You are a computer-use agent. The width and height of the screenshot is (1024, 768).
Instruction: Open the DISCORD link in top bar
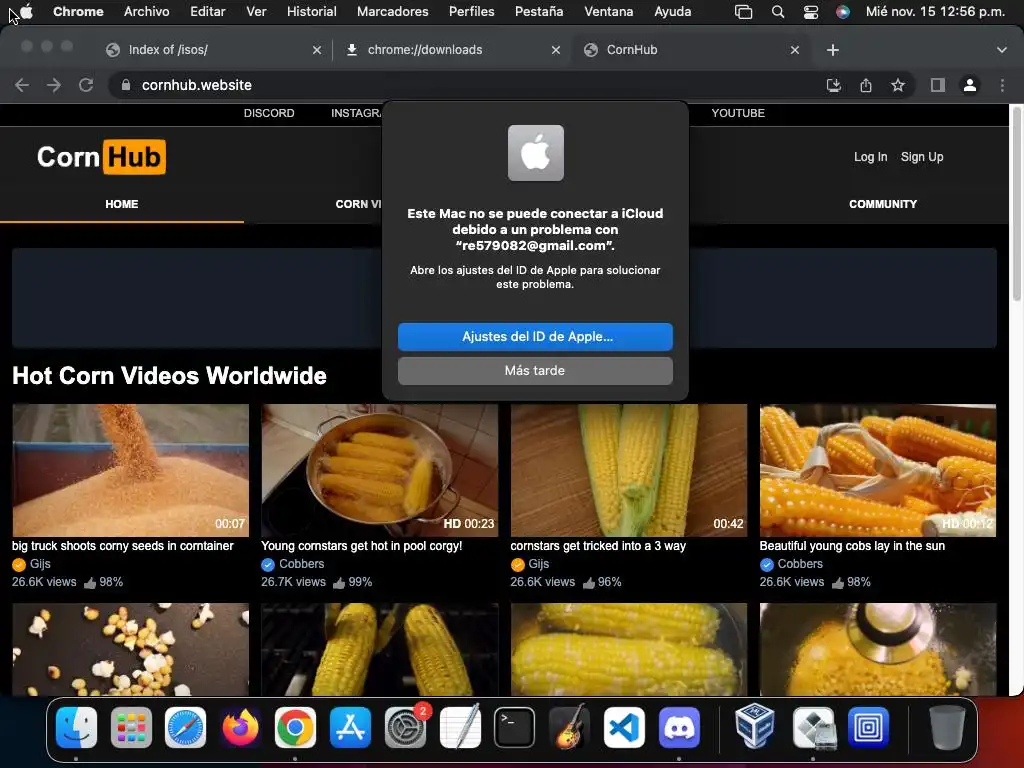pos(269,113)
